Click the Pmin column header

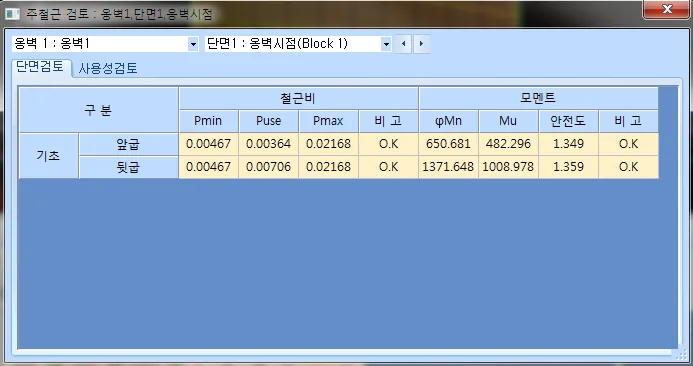209,121
